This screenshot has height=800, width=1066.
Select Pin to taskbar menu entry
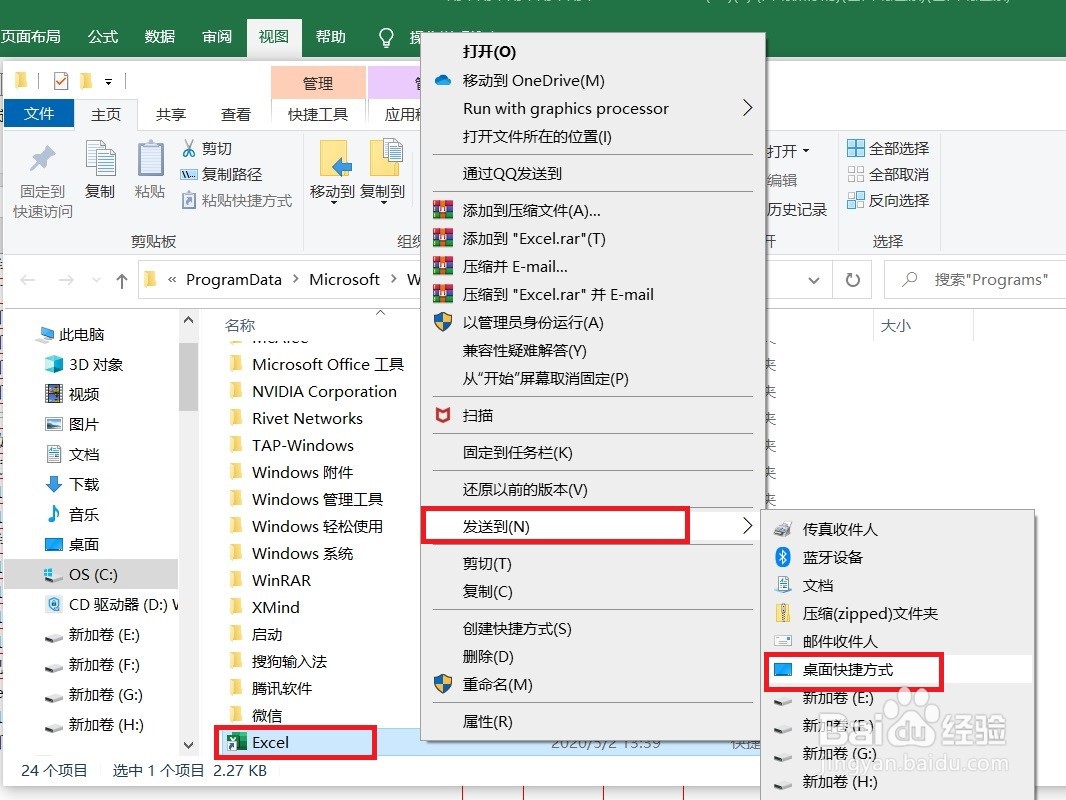tap(593, 453)
